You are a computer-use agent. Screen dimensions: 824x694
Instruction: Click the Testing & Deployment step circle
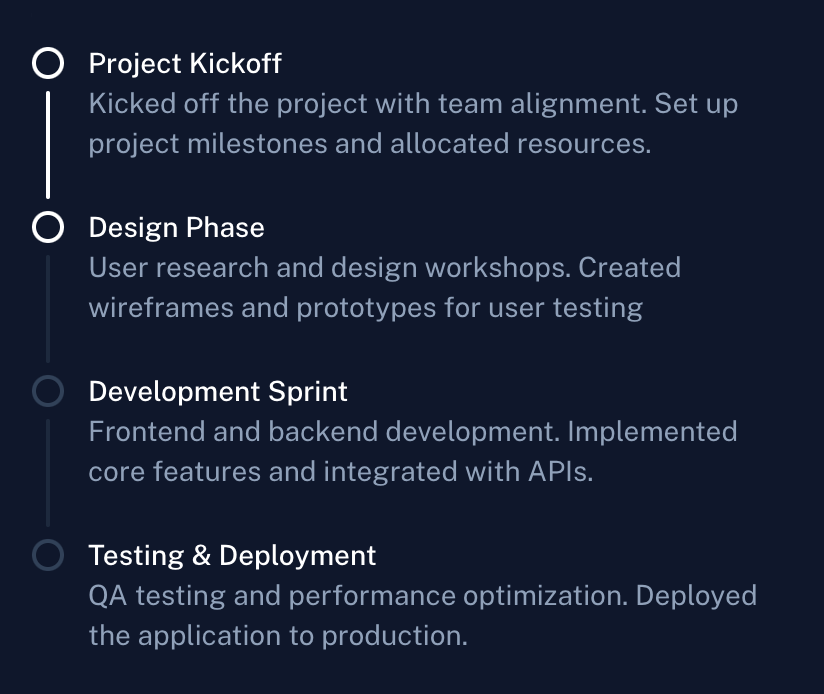click(48, 555)
